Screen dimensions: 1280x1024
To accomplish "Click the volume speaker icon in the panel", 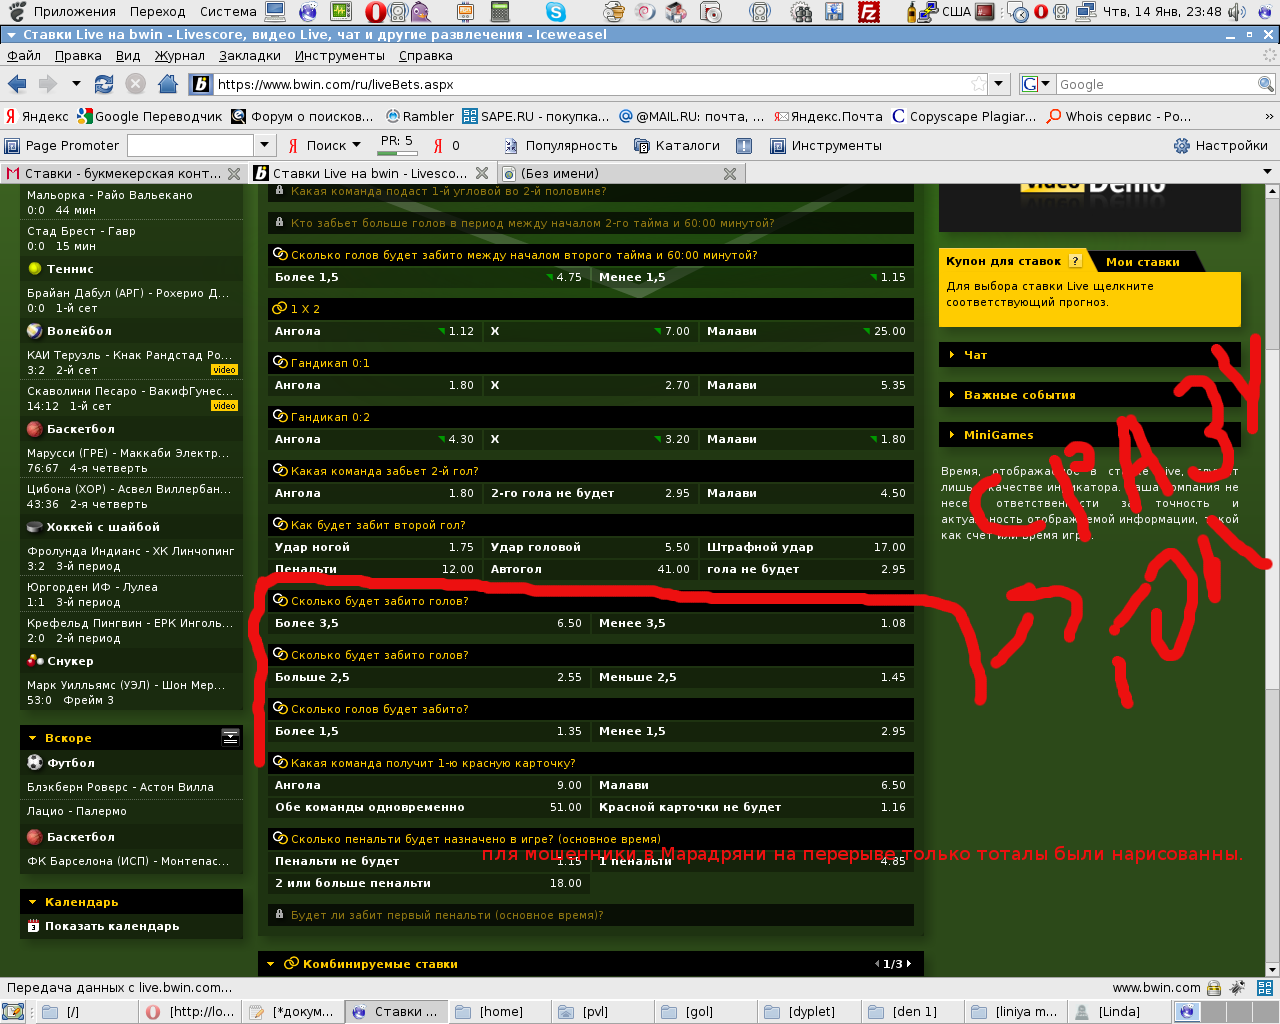I will 1237,12.
